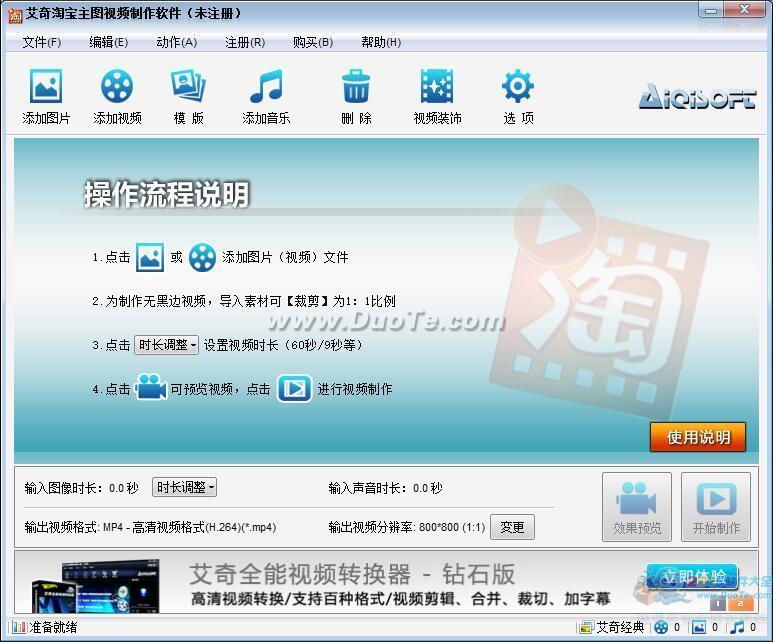The width and height of the screenshot is (773, 642).
Task: Click the 准备就绪 status text
Action: (x=53, y=627)
